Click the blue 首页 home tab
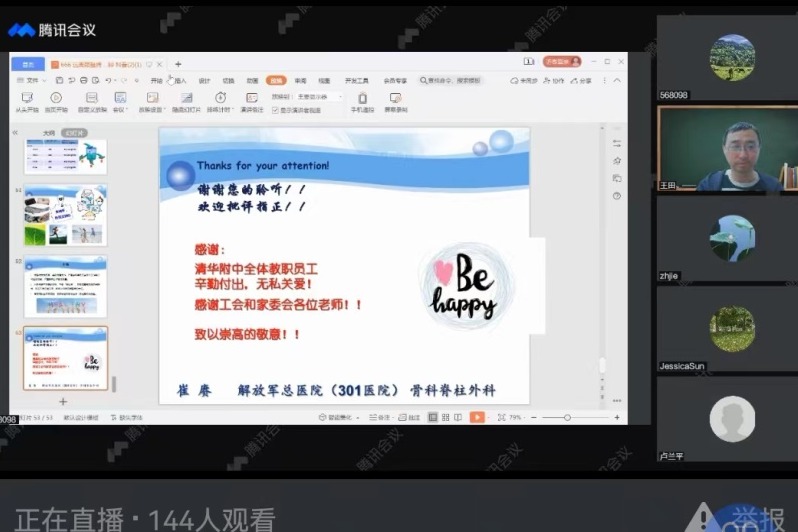Screen dimensions: 798x532 pyautogui.click(x=28, y=64)
